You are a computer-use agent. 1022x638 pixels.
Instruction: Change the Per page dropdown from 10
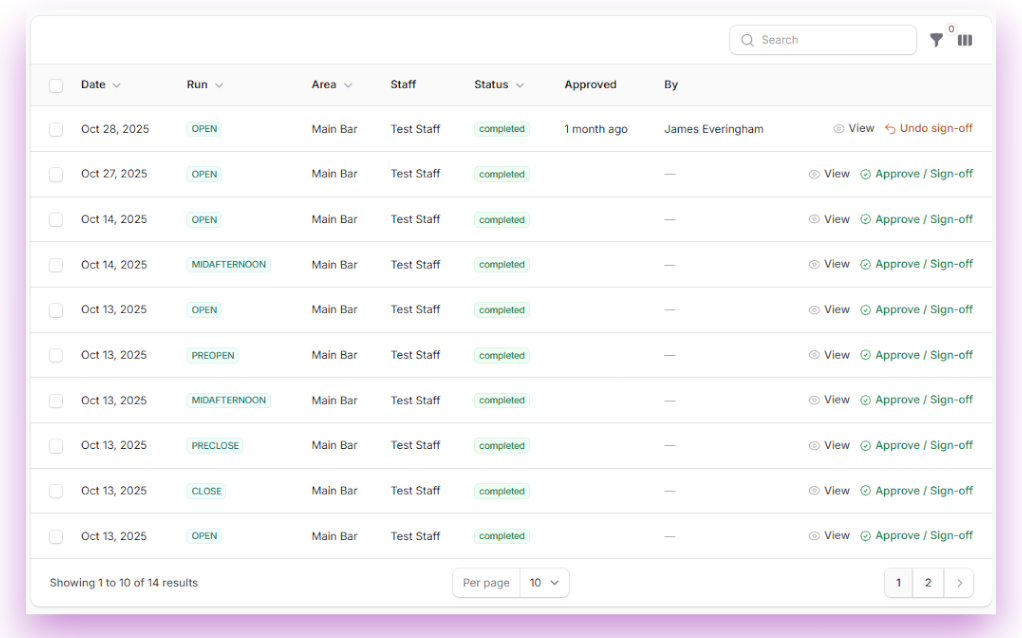tap(544, 582)
